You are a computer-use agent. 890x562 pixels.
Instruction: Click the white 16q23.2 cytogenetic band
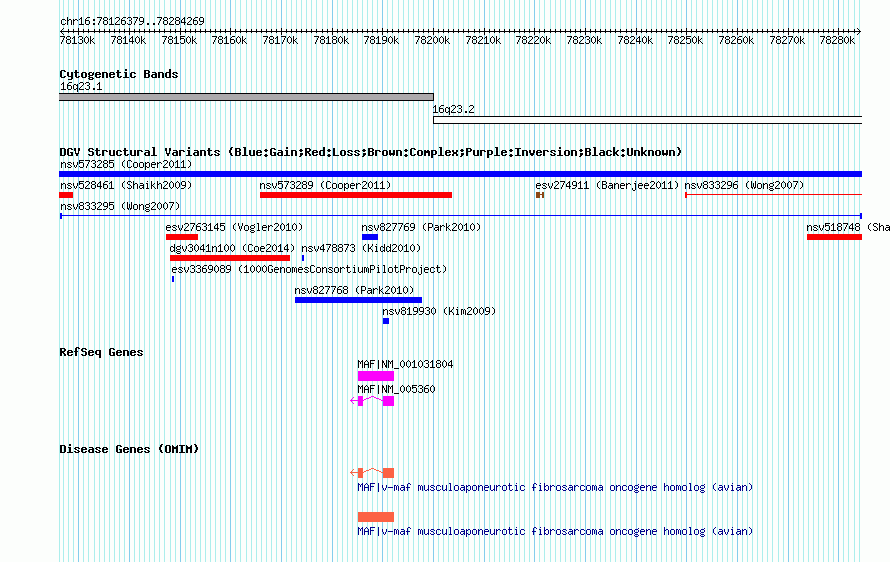648,120
